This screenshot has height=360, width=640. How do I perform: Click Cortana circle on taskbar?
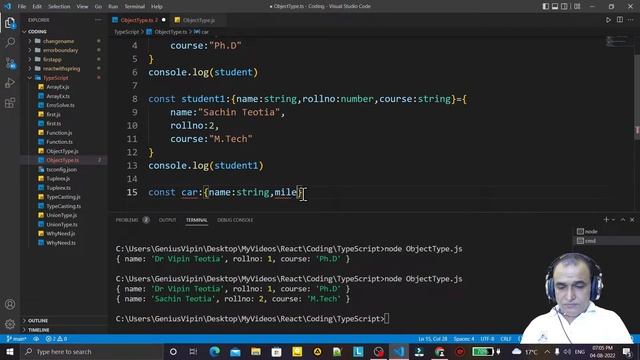[x=173, y=351]
